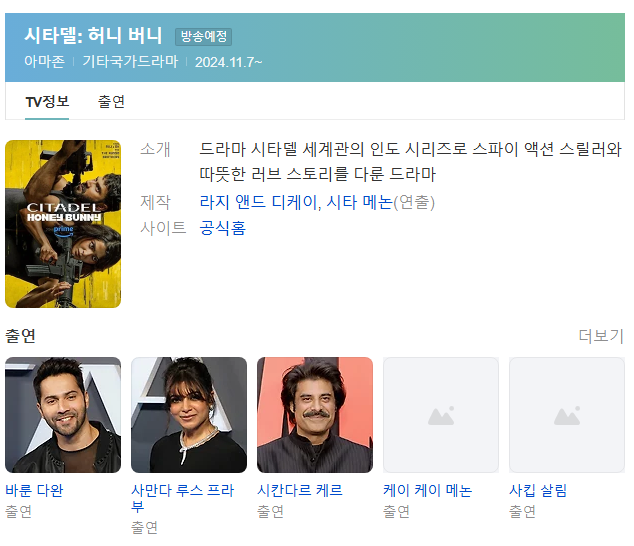The height and width of the screenshot is (546, 634).
Task: Click the 케이 케이 메논 name link
Action: pyautogui.click(x=427, y=490)
